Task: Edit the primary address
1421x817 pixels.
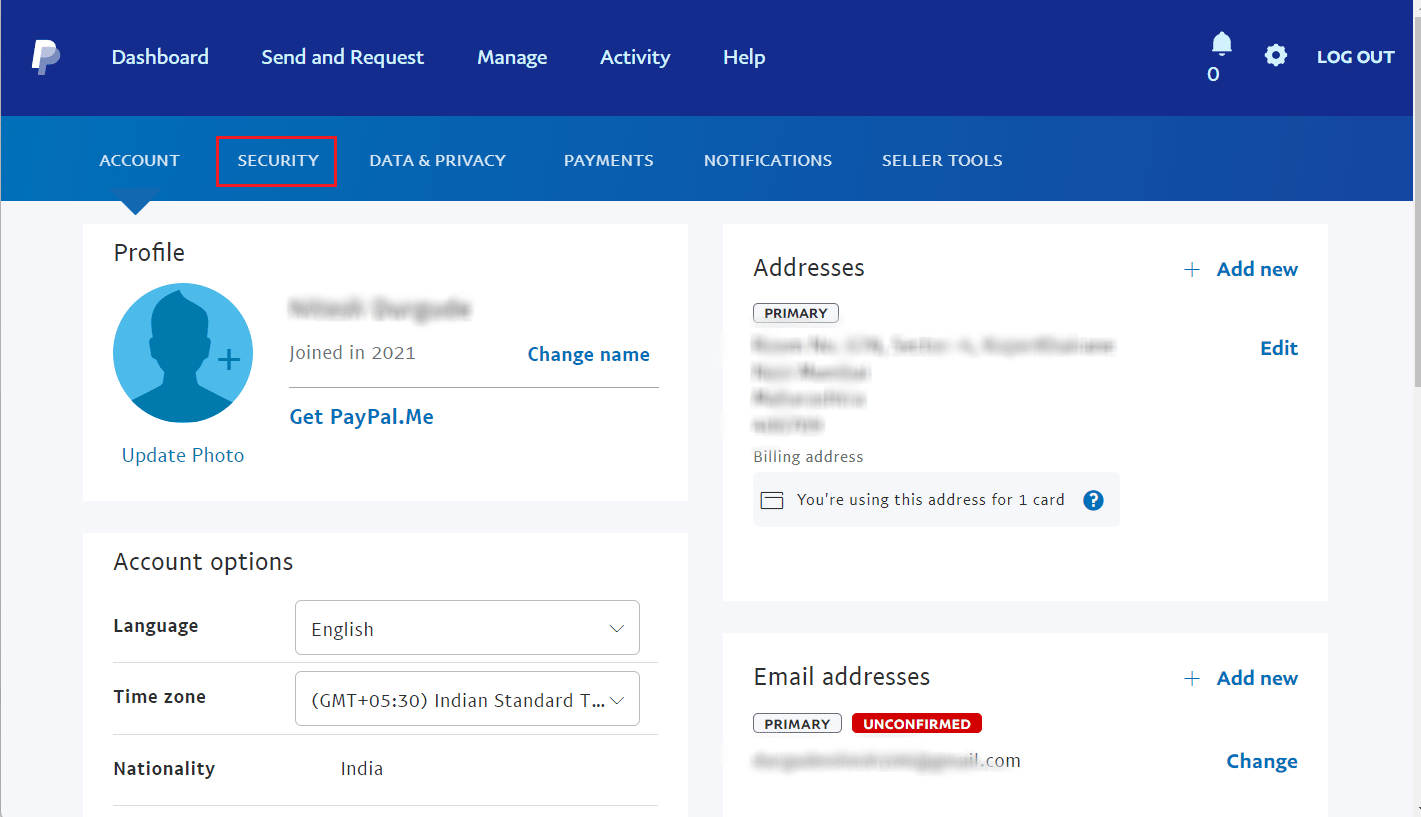Action: 1278,347
